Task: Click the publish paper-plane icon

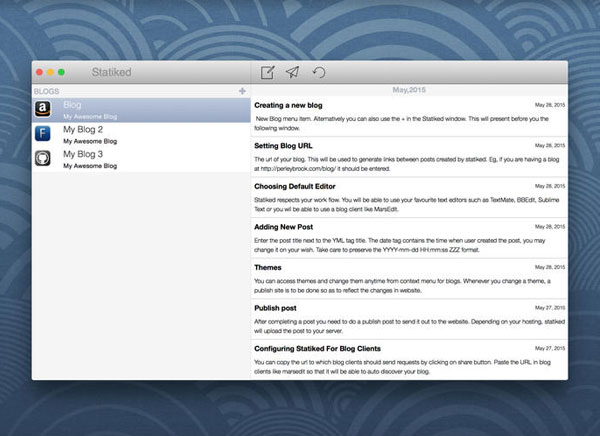Action: pyautogui.click(x=292, y=72)
